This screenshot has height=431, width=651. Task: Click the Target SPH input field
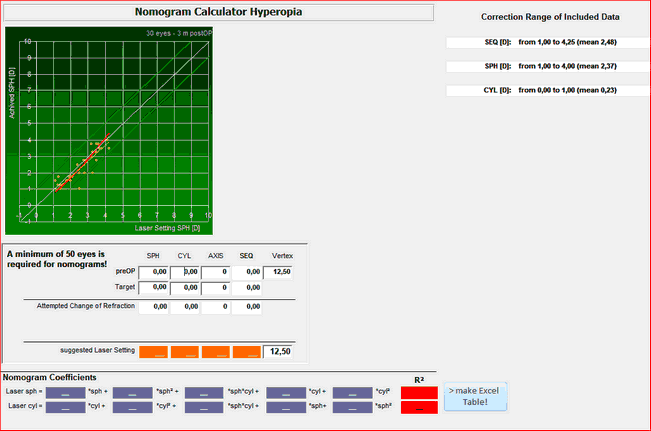point(153,288)
